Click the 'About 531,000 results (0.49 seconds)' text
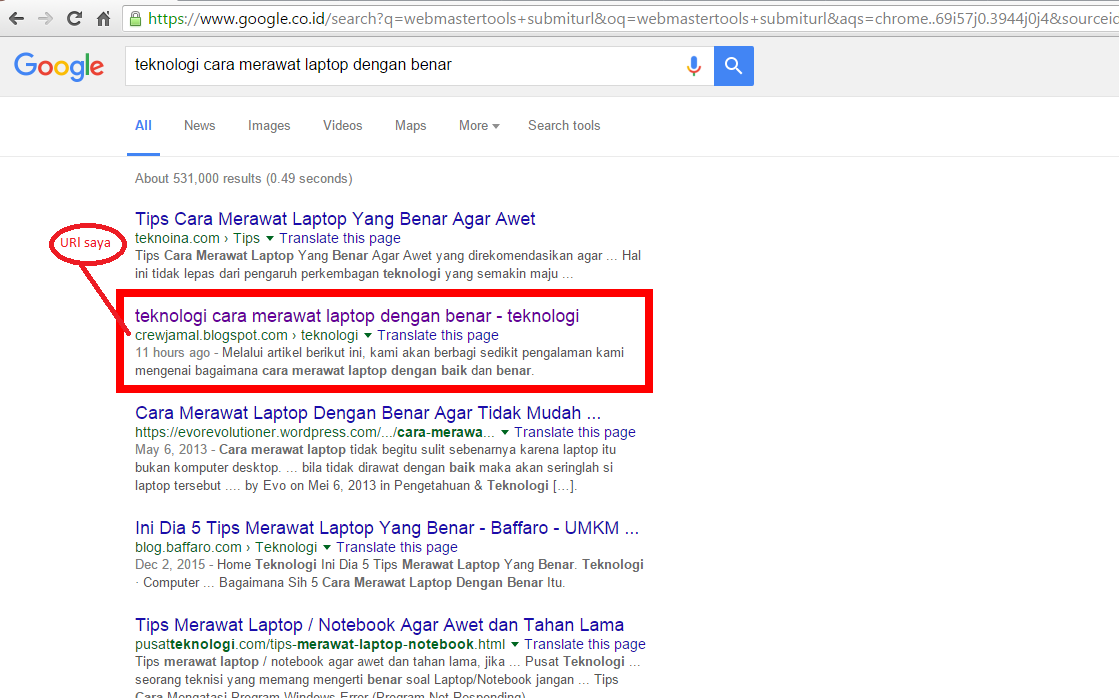Viewport: 1119px width, 698px height. pos(243,178)
